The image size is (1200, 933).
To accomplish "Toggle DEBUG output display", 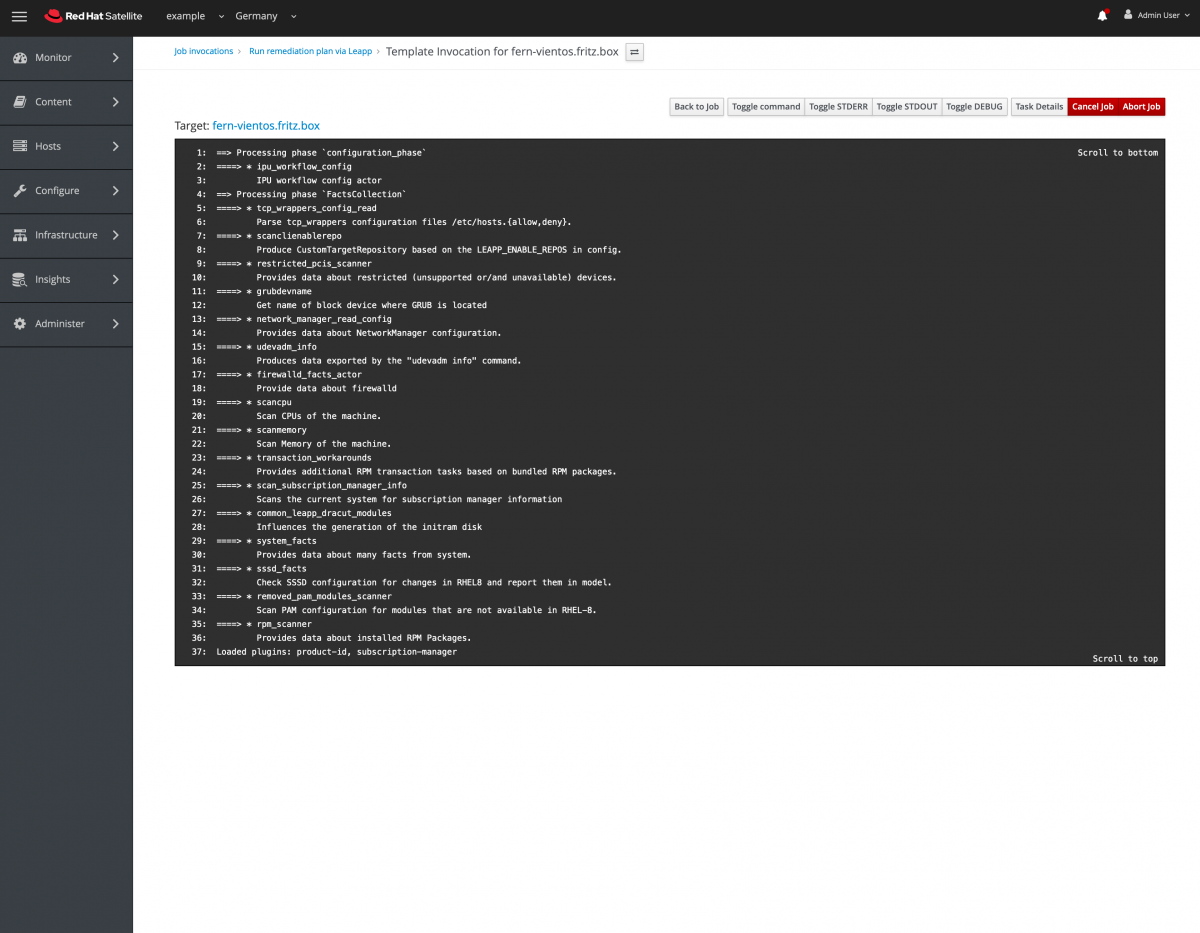I will click(x=973, y=106).
